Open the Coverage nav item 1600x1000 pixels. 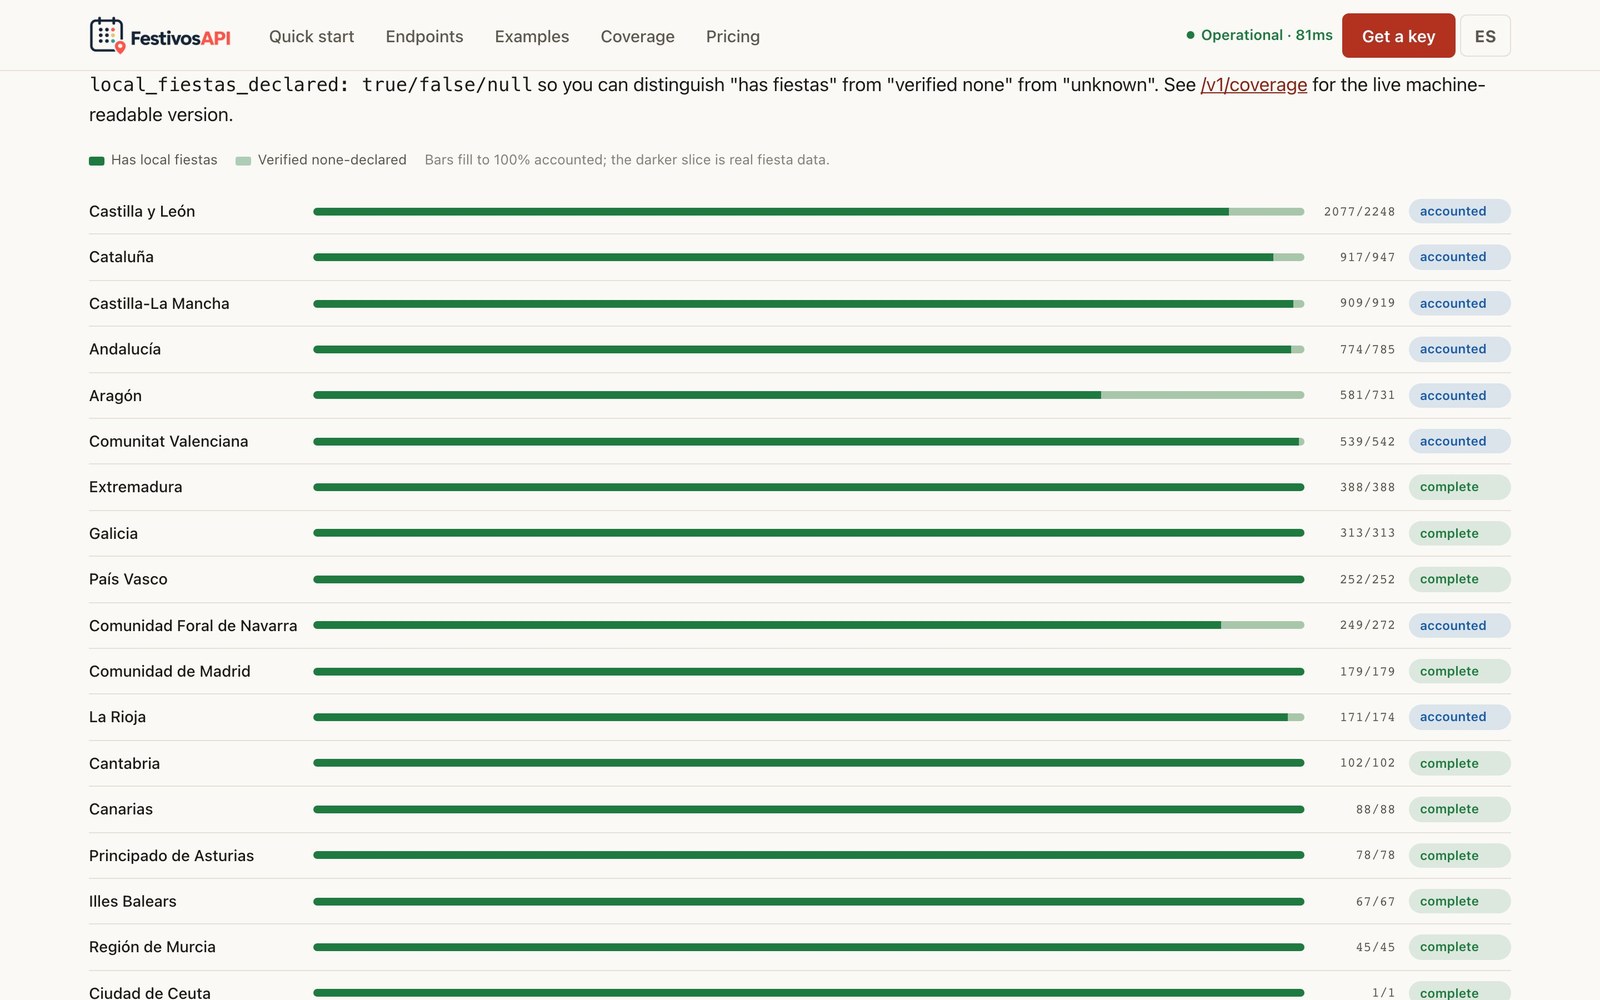637,36
